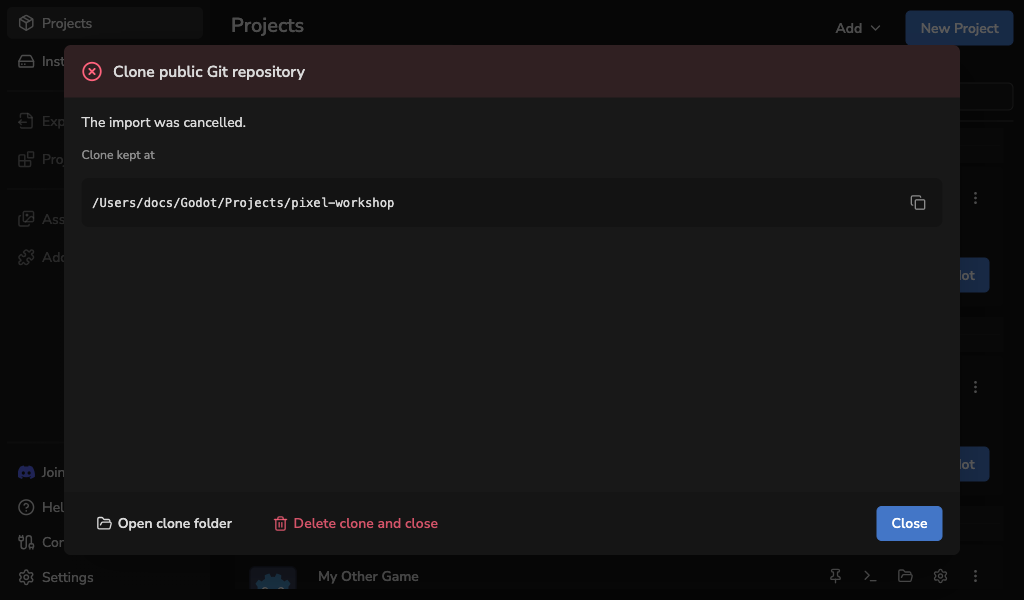Open My Other Game gear settings

(940, 576)
